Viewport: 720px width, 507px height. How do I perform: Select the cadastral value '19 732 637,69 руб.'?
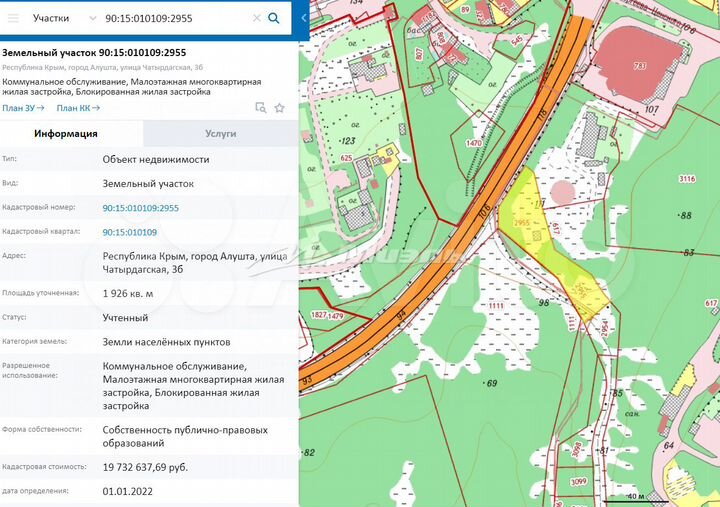(x=145, y=468)
